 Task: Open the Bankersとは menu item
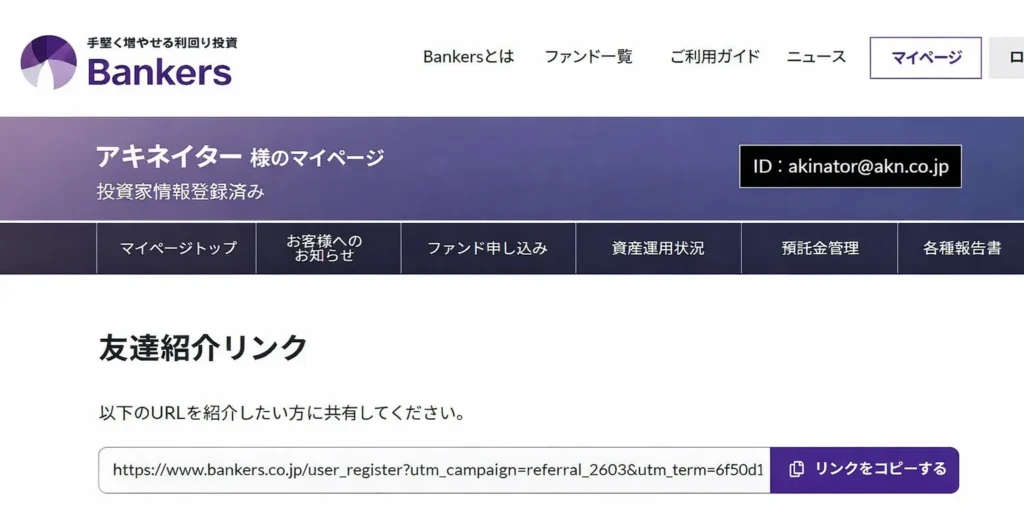468,57
